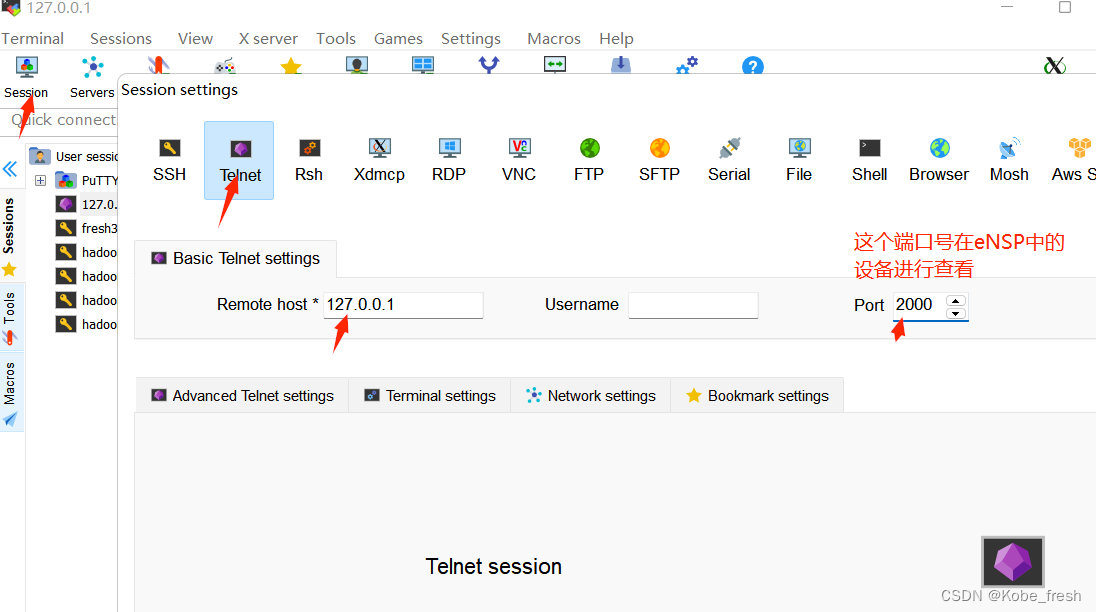Select the File session type

799,161
